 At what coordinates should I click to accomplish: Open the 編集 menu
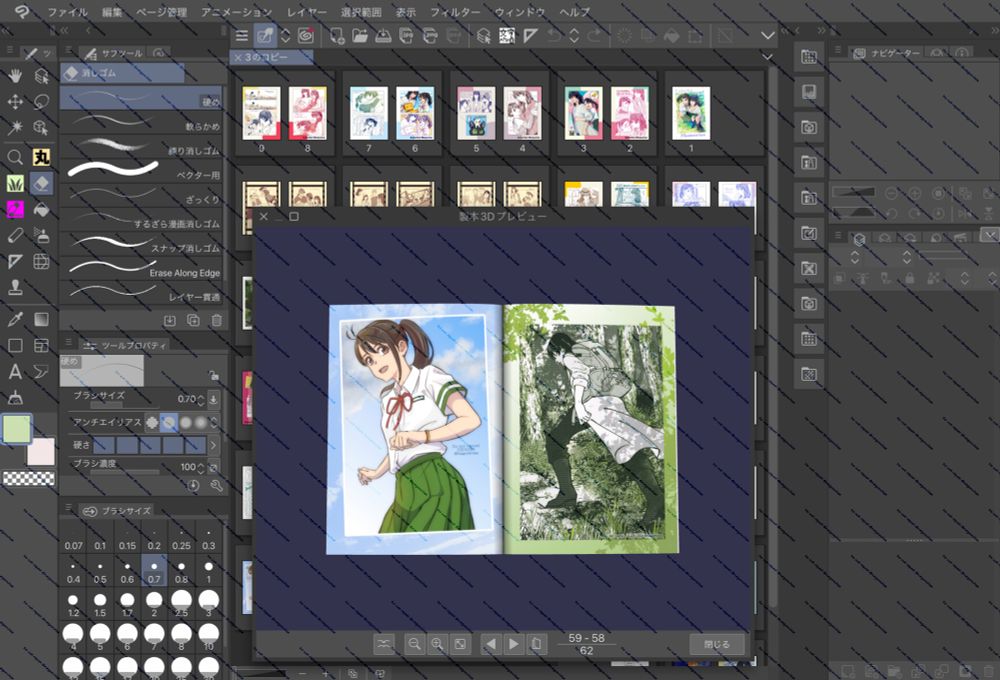(112, 12)
